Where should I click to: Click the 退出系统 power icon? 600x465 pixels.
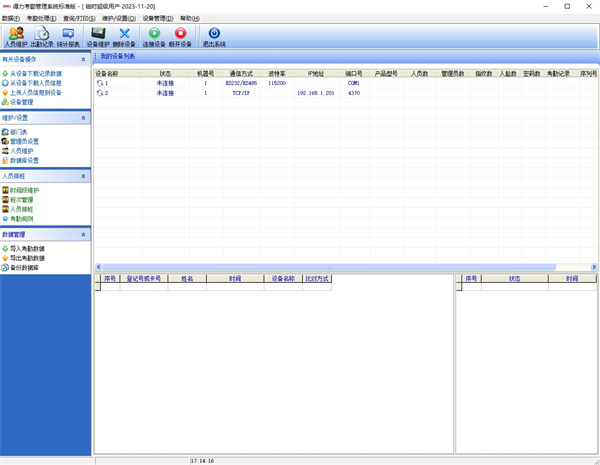point(214,37)
